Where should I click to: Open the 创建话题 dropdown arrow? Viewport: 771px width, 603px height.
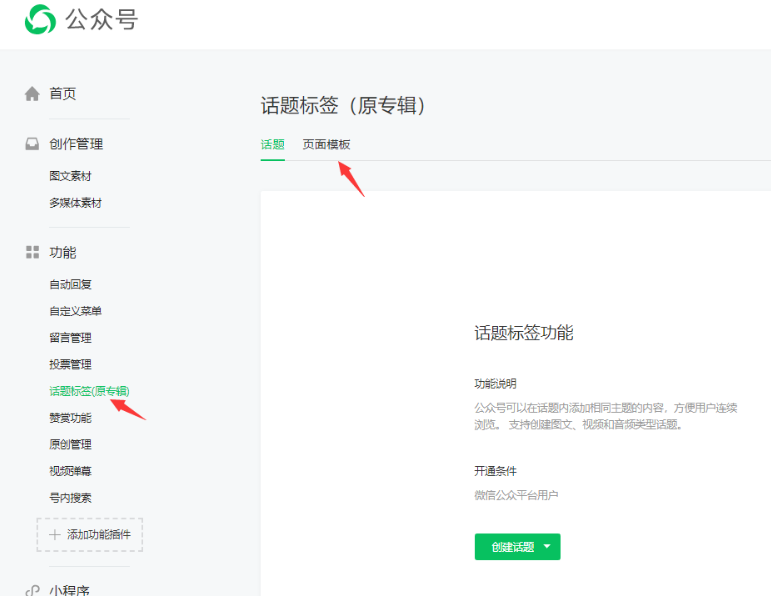(x=547, y=546)
